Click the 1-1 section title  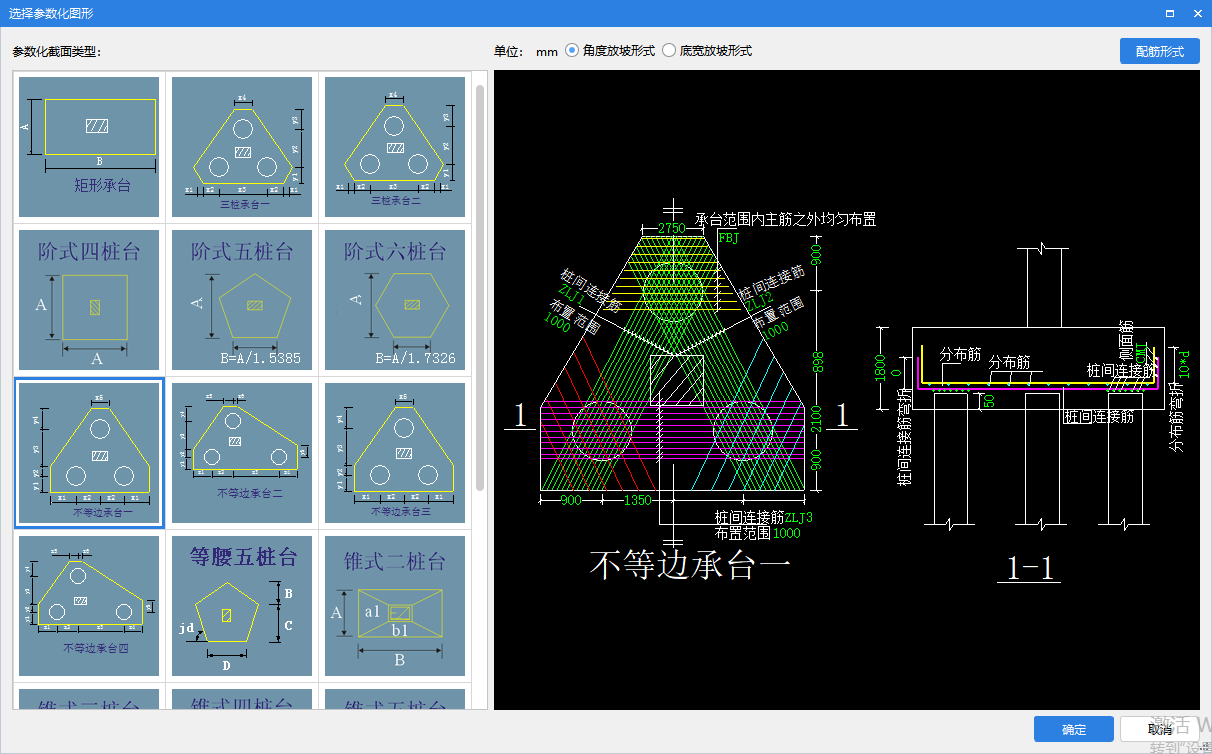click(1030, 568)
